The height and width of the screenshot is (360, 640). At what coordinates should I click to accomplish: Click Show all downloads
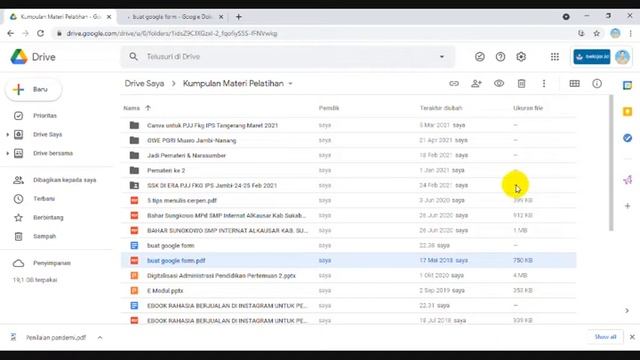click(605, 337)
